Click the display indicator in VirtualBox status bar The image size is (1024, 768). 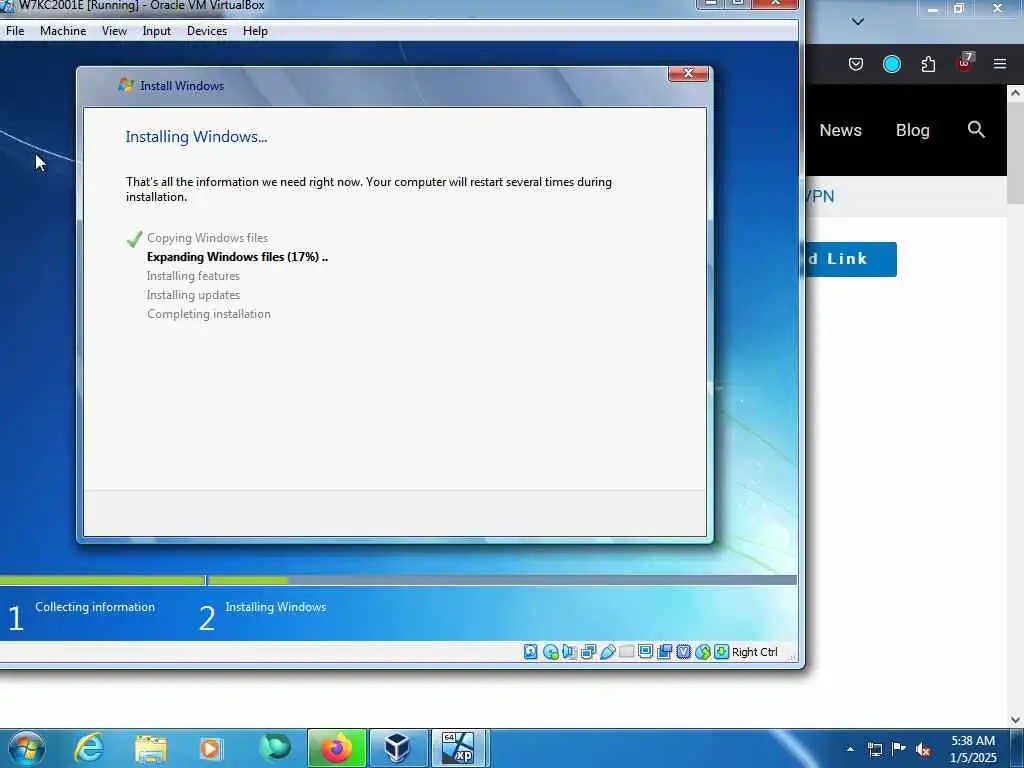(645, 652)
